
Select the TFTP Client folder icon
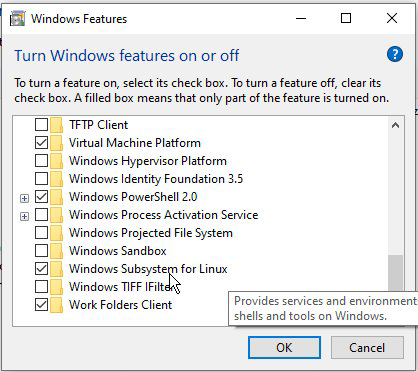click(x=56, y=125)
